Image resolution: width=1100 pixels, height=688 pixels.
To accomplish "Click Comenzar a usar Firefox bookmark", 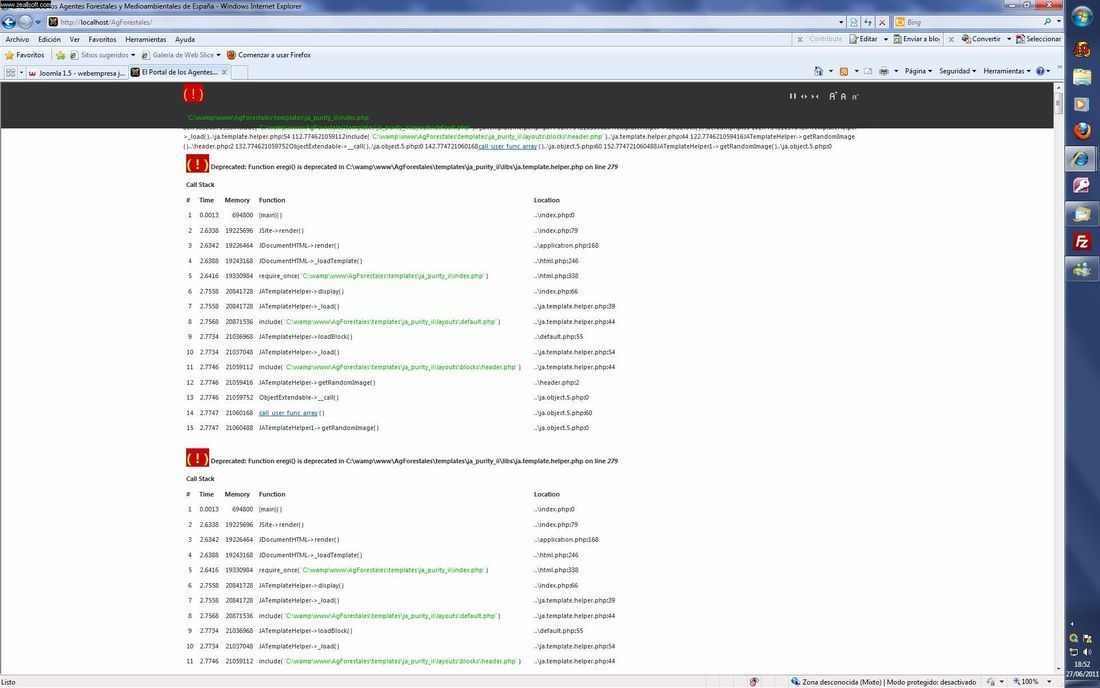I will coord(269,55).
